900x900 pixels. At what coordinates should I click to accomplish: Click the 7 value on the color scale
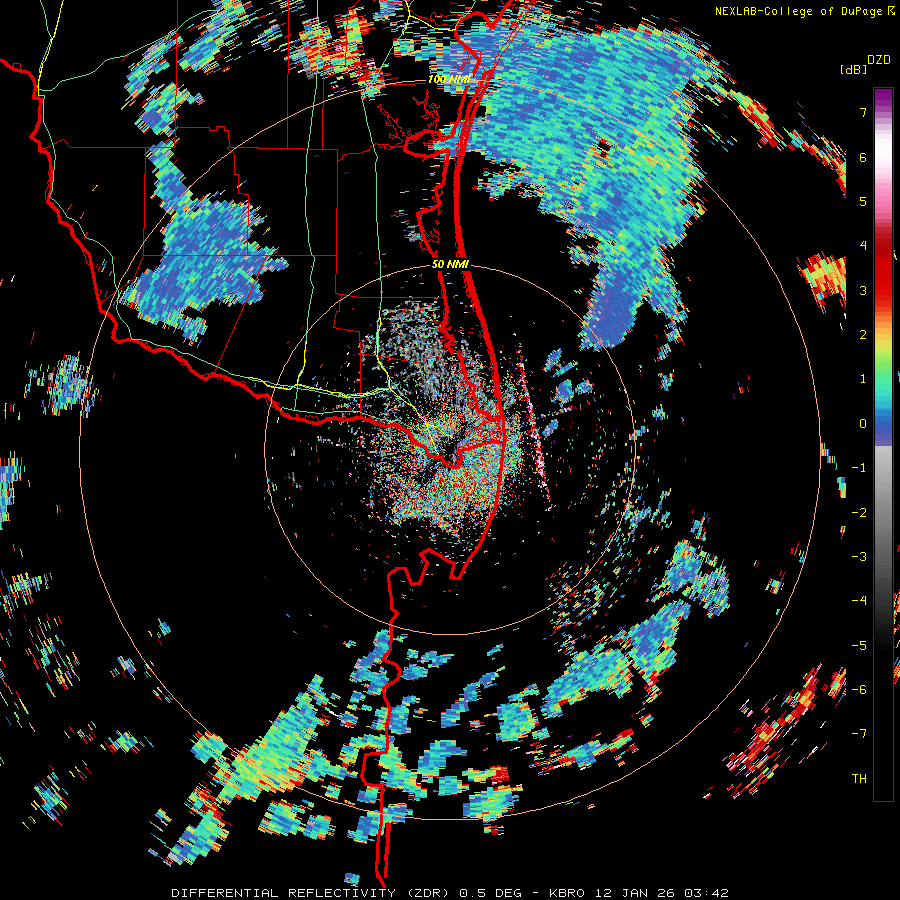(863, 112)
